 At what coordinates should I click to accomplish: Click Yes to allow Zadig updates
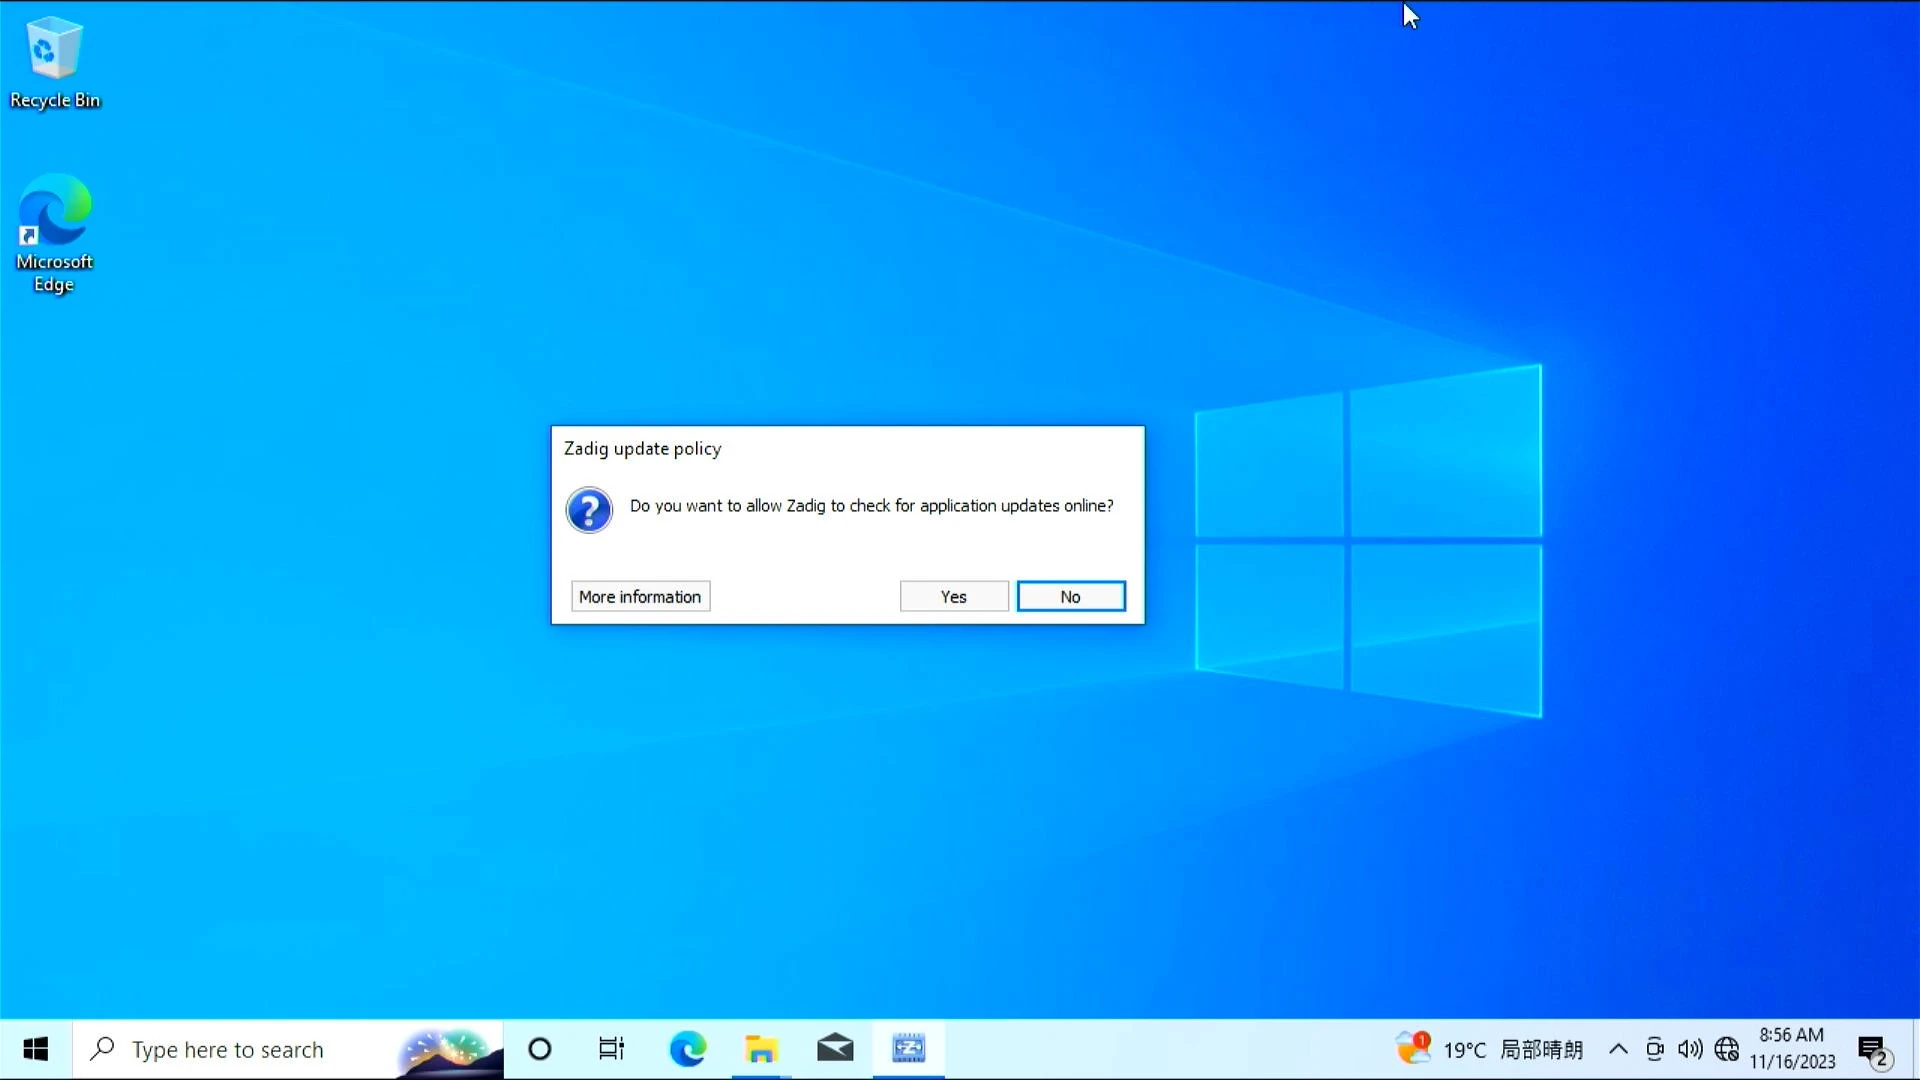954,597
